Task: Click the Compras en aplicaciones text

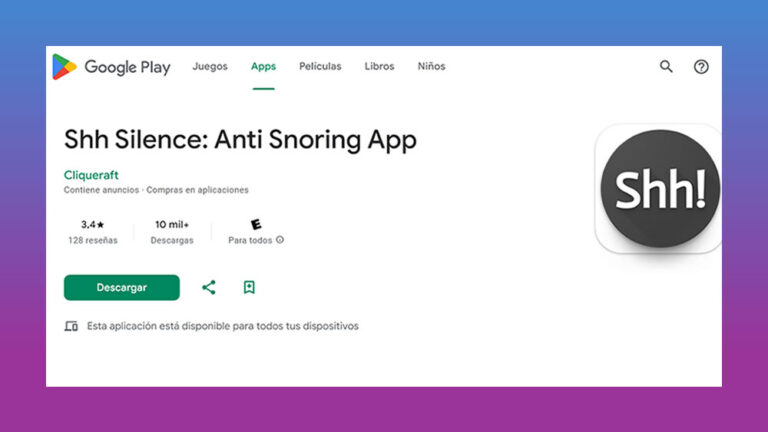Action: pyautogui.click(x=197, y=190)
